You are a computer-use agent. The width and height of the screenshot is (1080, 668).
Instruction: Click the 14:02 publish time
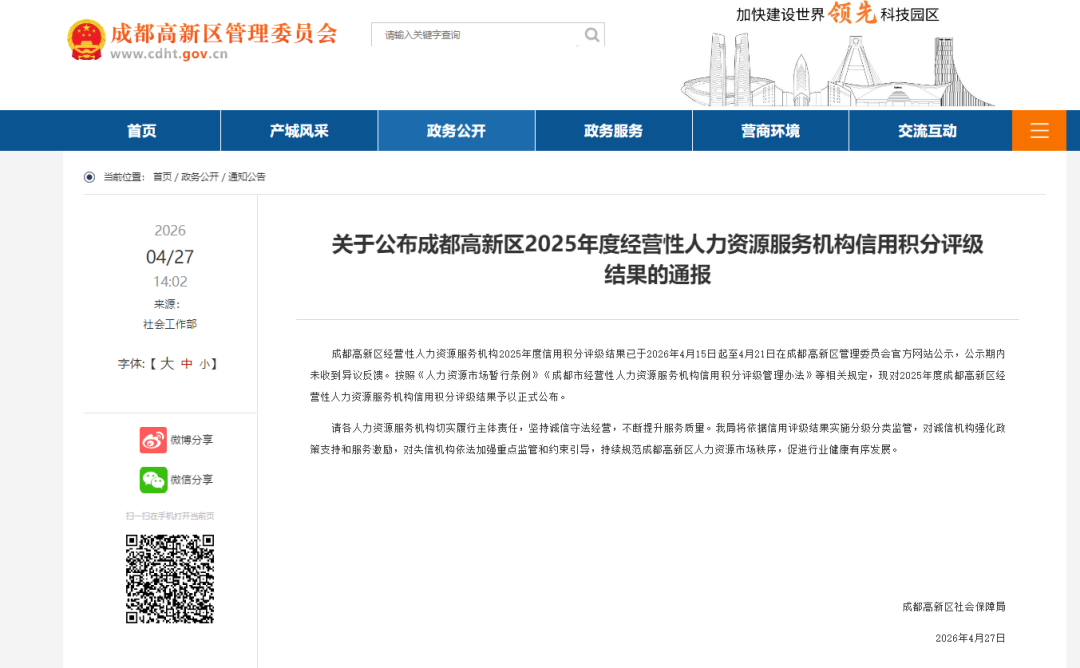click(x=170, y=282)
